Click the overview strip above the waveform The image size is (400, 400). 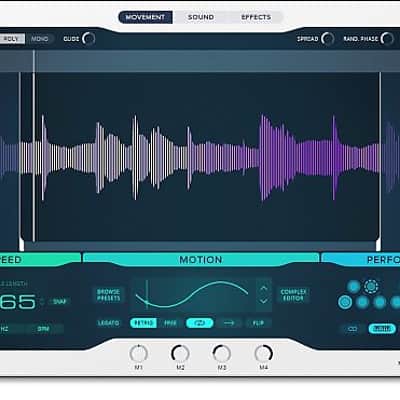pyautogui.click(x=200, y=61)
